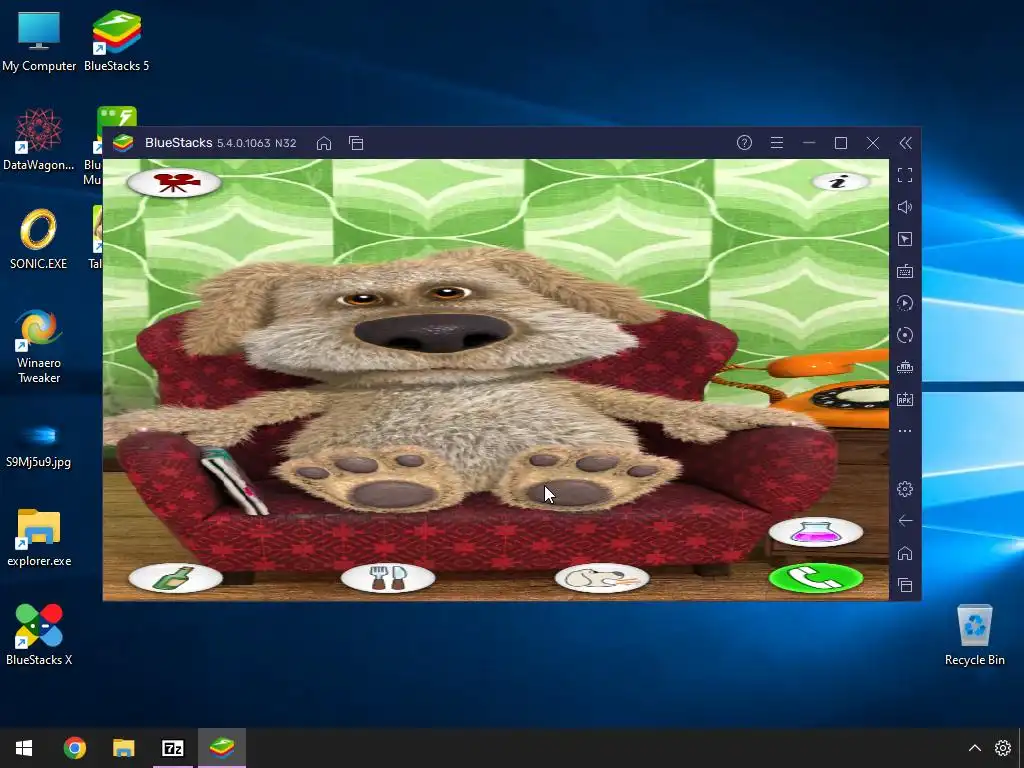The width and height of the screenshot is (1024, 768).
Task: Open the Windows Start menu
Action: [x=24, y=748]
